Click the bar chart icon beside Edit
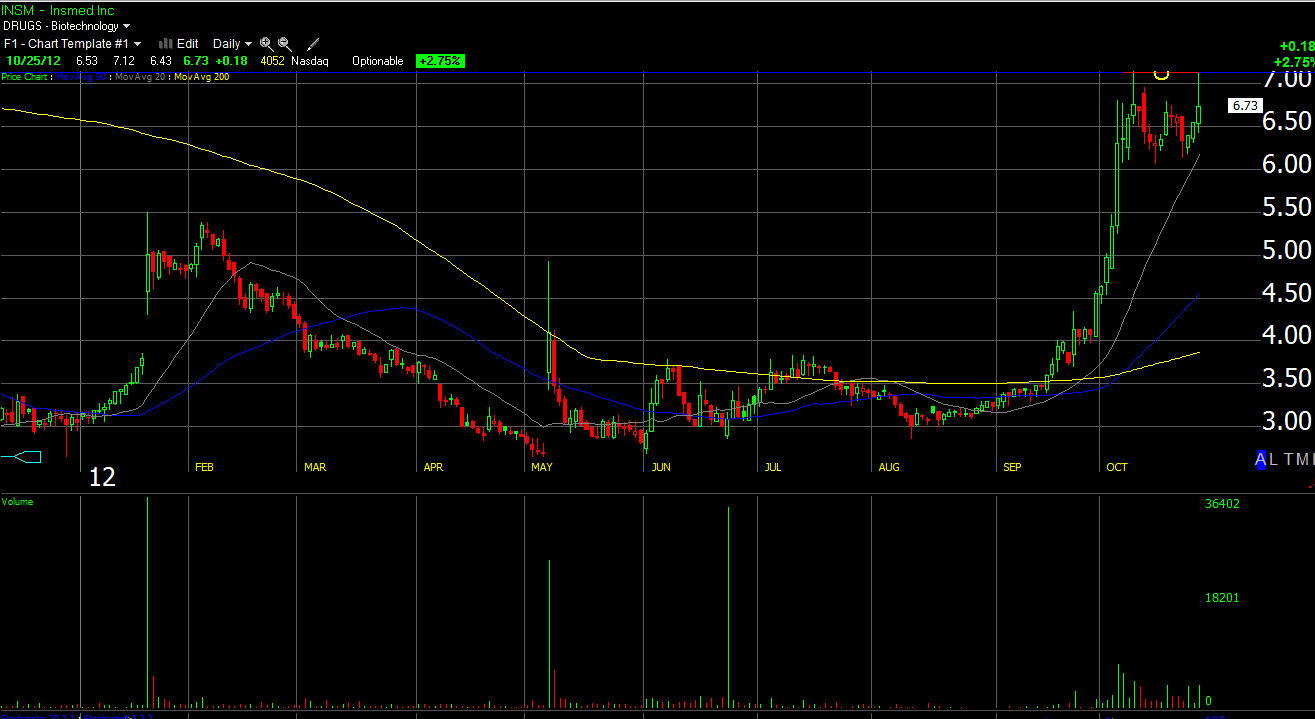The width and height of the screenshot is (1315, 719). tap(165, 44)
